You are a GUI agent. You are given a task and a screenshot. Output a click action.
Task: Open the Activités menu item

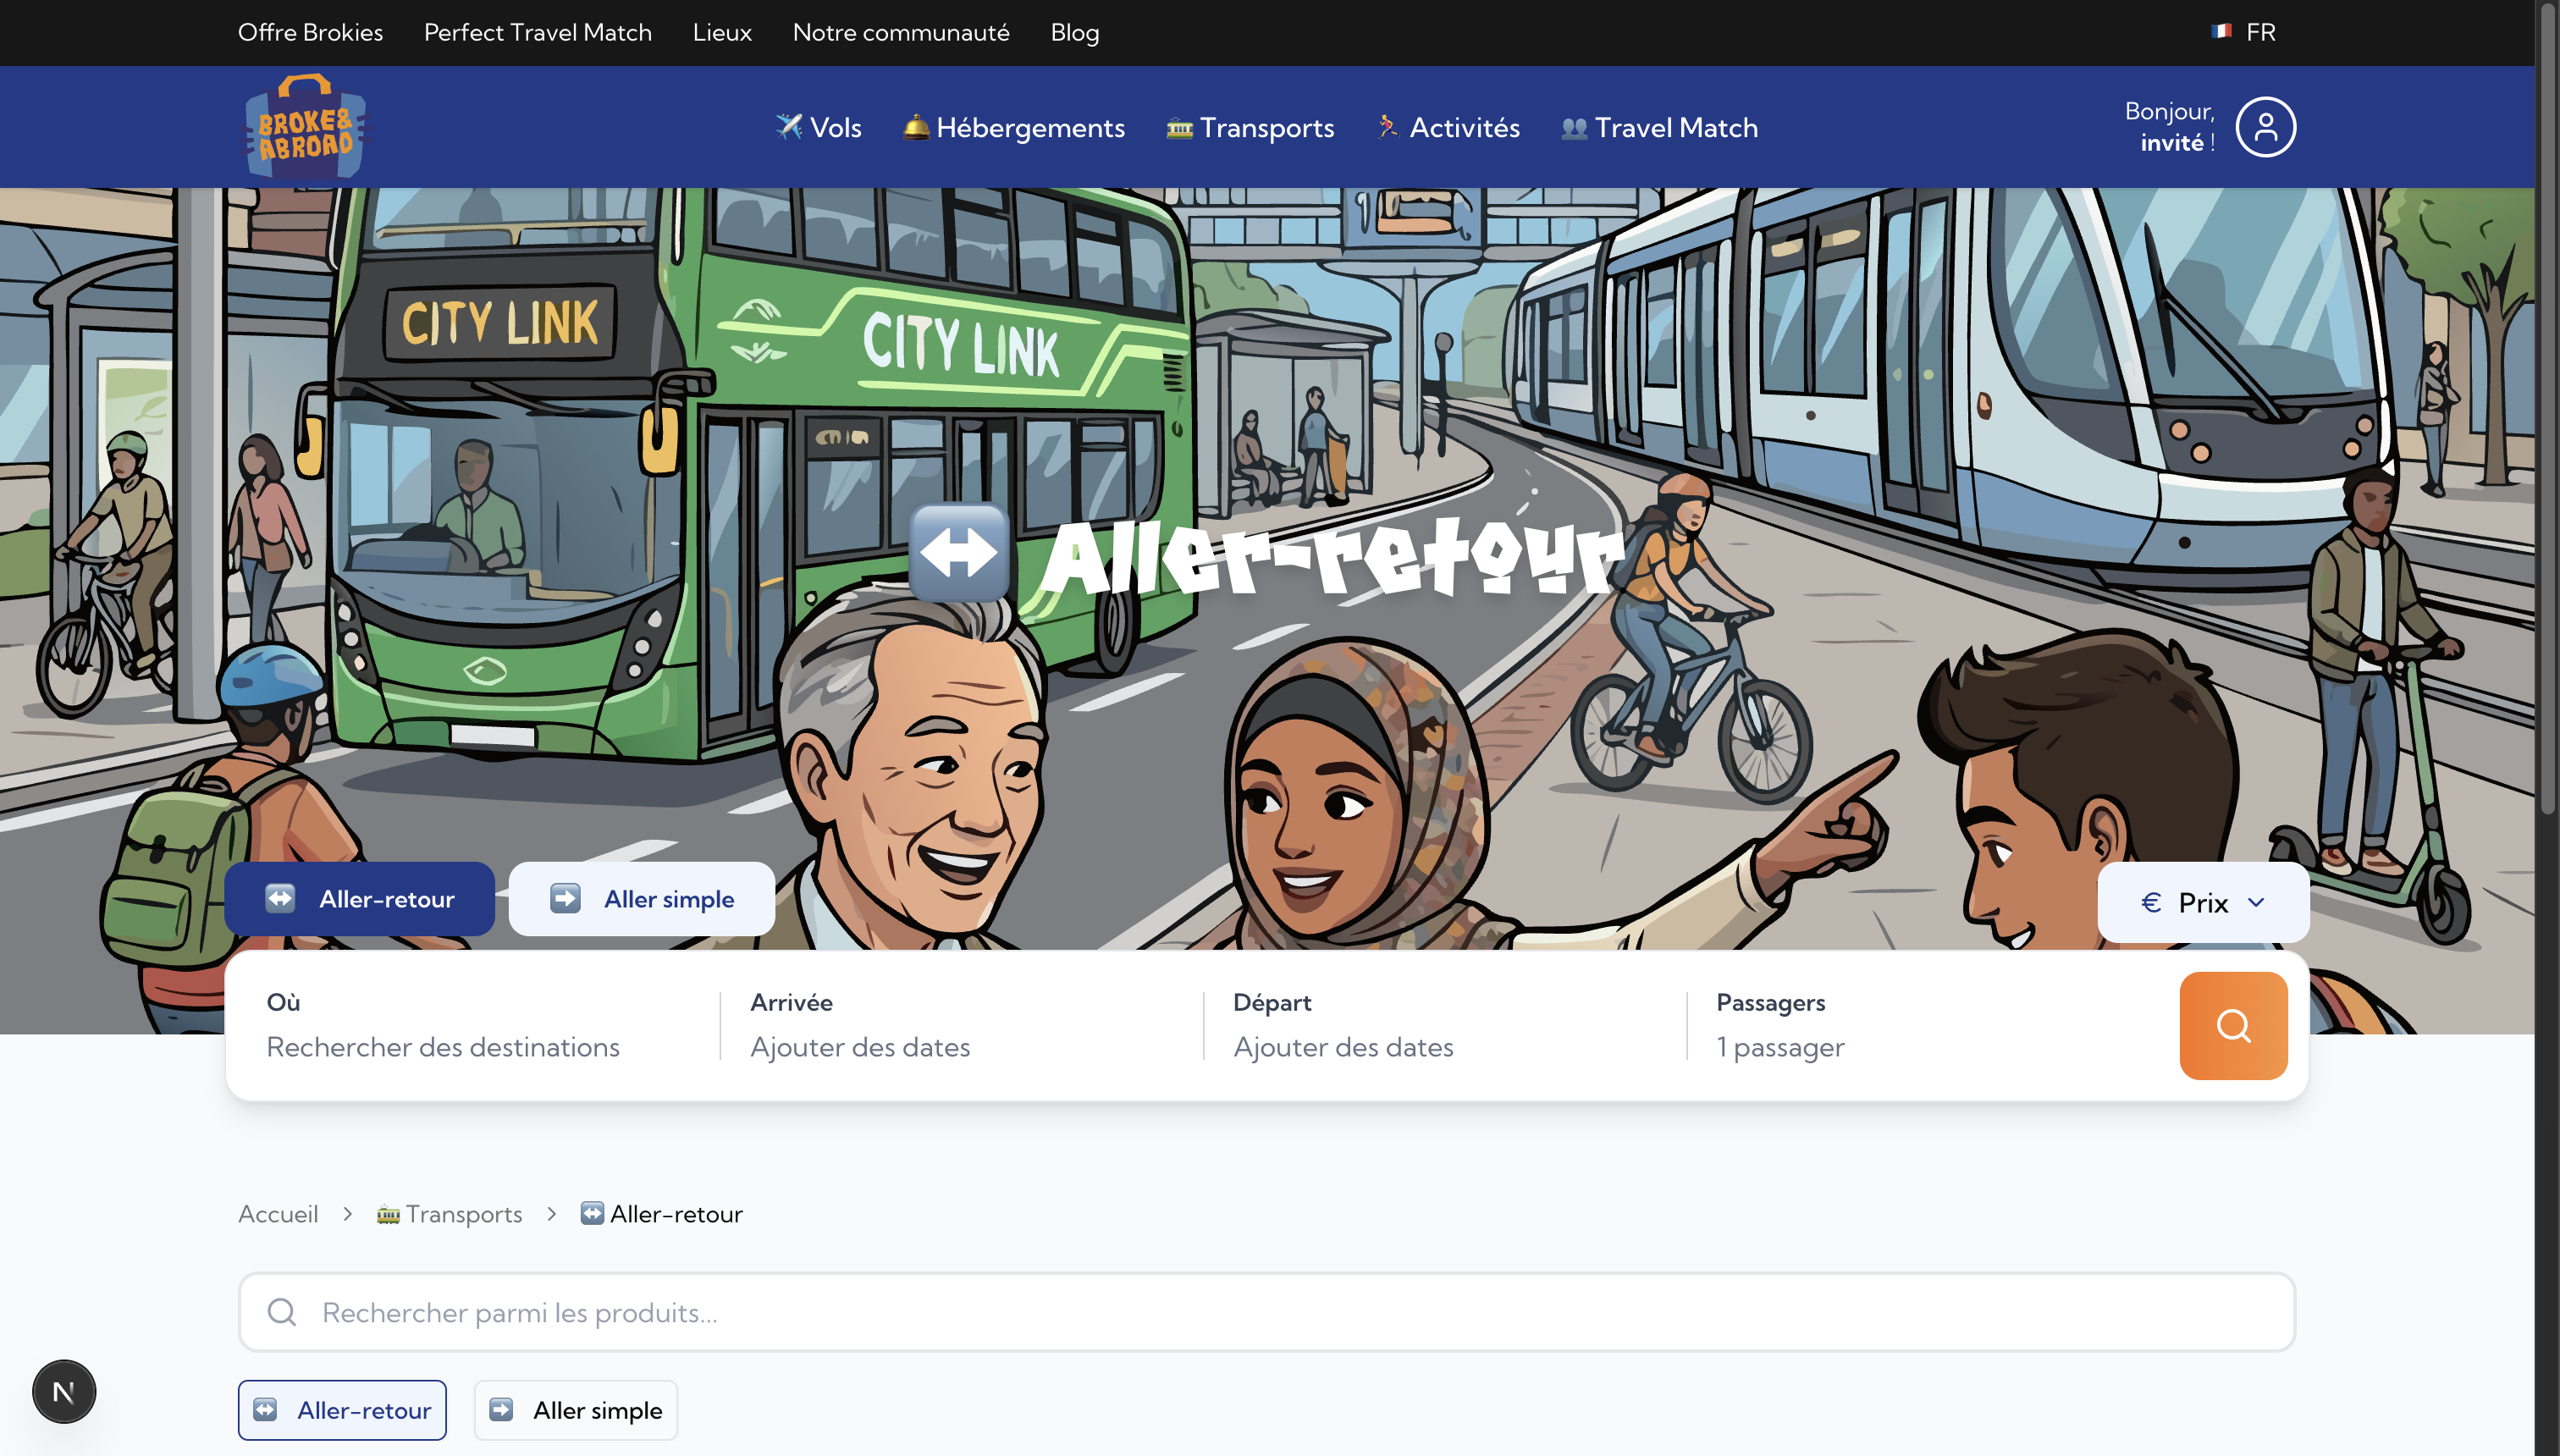click(1448, 127)
